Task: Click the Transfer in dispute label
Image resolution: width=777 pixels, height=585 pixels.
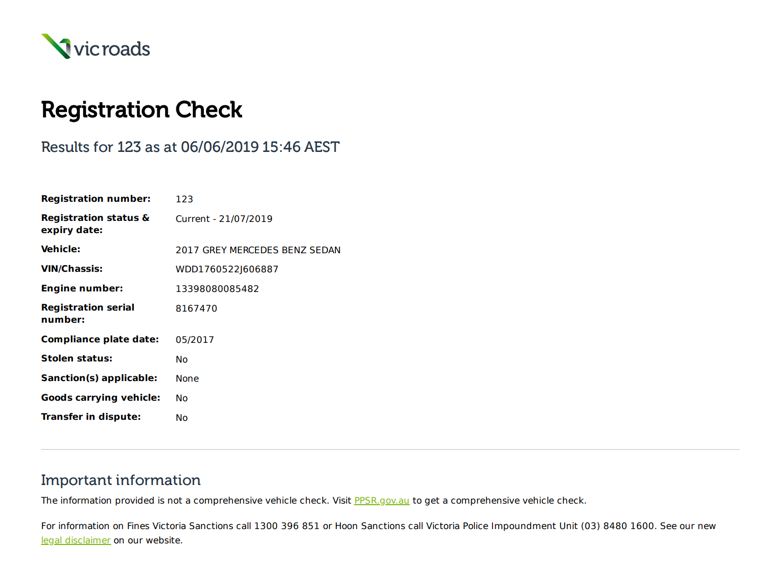Action: pos(90,417)
